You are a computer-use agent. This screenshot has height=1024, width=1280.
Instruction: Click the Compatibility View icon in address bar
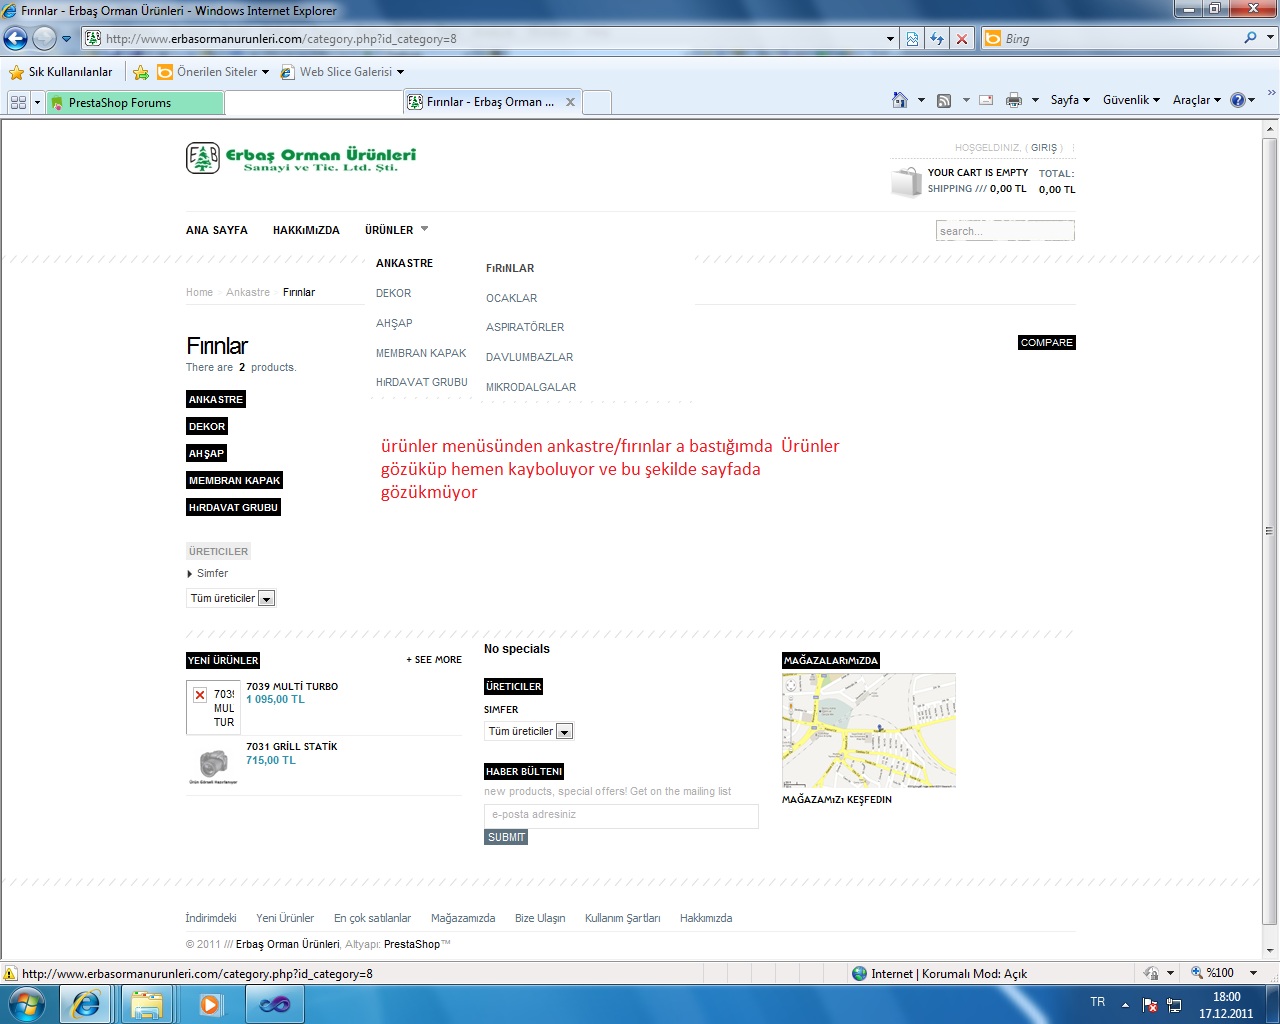912,39
